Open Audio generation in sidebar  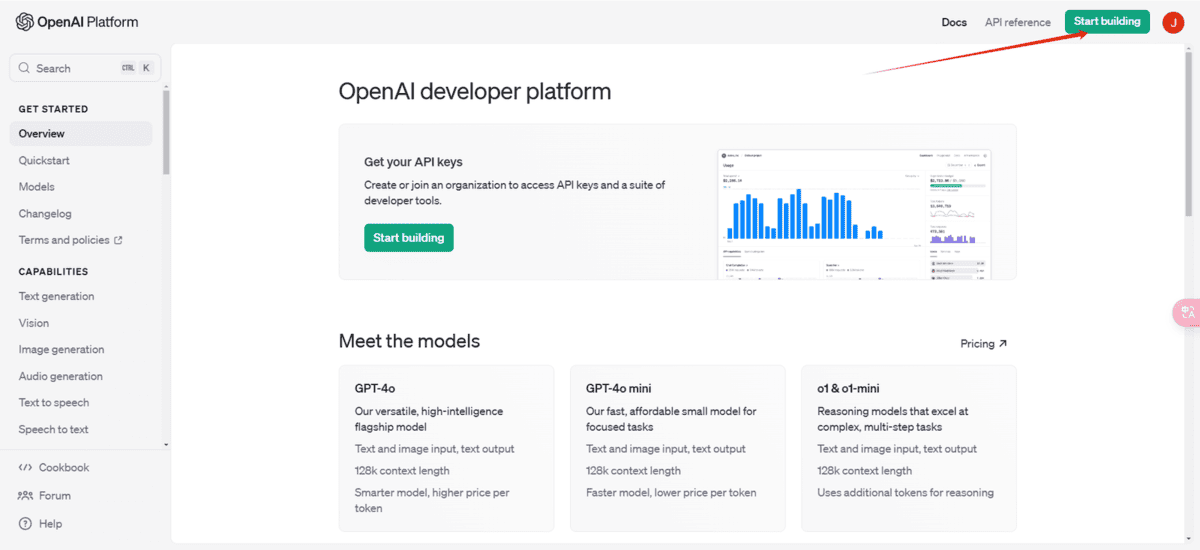pos(60,376)
